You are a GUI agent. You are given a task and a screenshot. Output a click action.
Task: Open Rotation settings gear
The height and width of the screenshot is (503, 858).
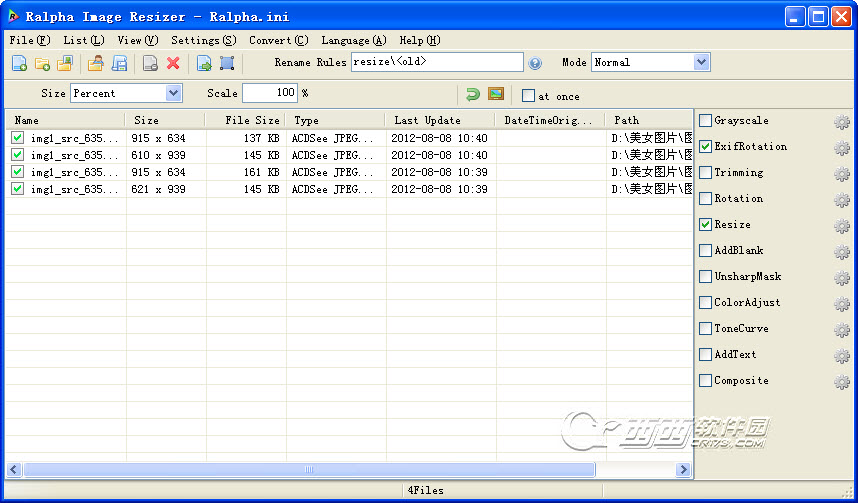tap(842, 200)
